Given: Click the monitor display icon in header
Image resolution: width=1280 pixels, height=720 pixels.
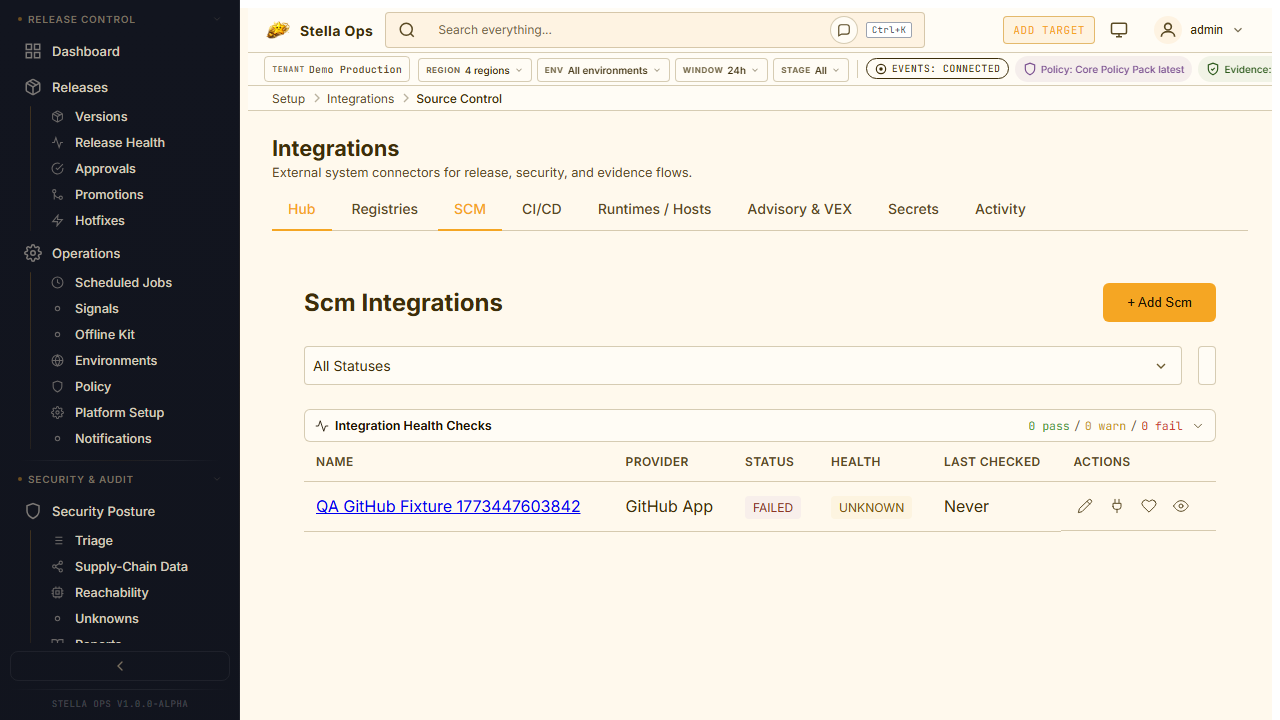Looking at the screenshot, I should pyautogui.click(x=1119, y=30).
